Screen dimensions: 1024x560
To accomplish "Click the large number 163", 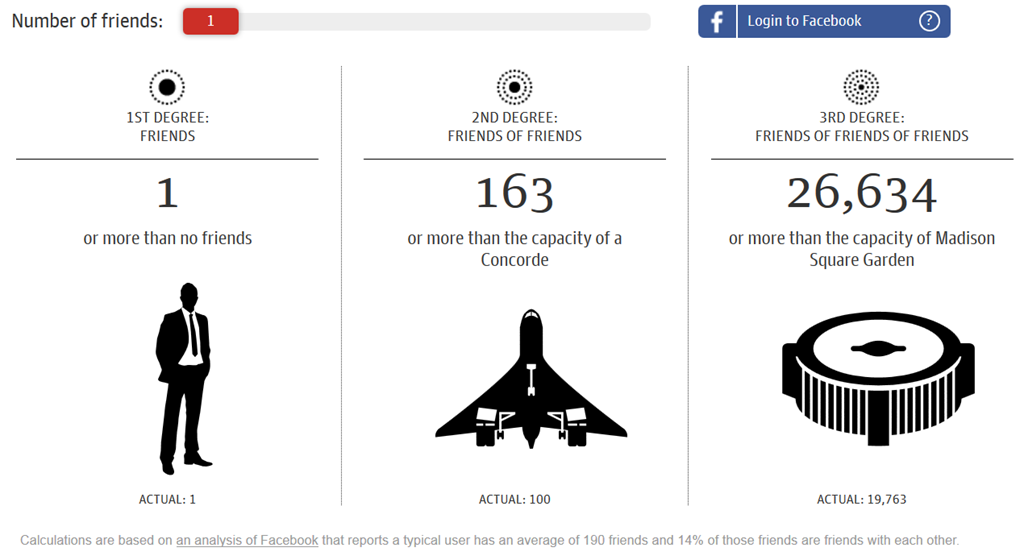I will 514,193.
